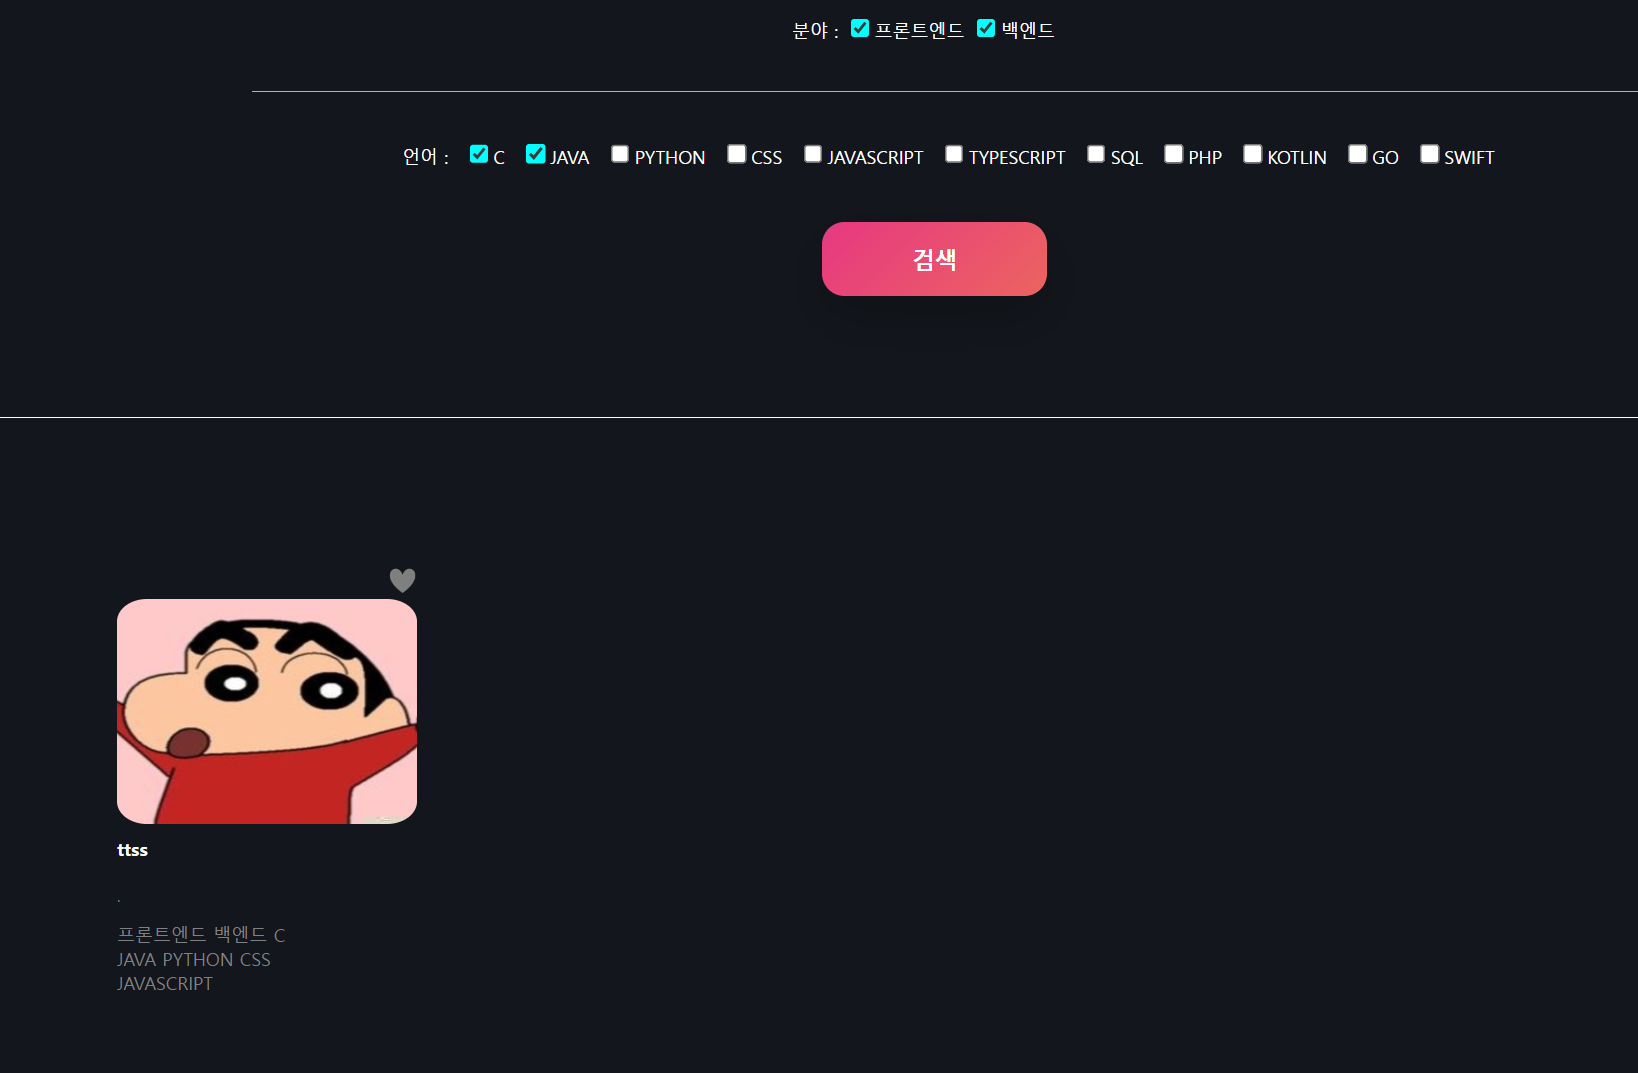Uncheck the C language checkbox
This screenshot has width=1638, height=1073.
(479, 154)
